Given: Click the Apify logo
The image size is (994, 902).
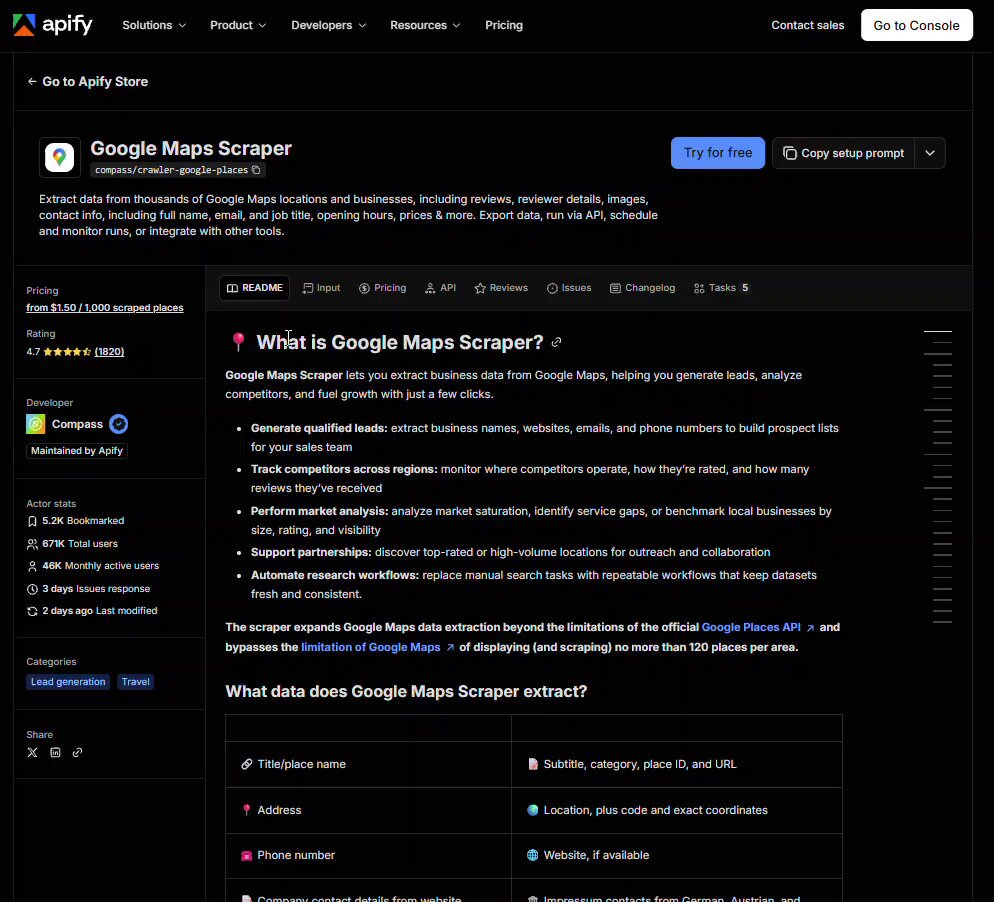Looking at the screenshot, I should pyautogui.click(x=53, y=25).
